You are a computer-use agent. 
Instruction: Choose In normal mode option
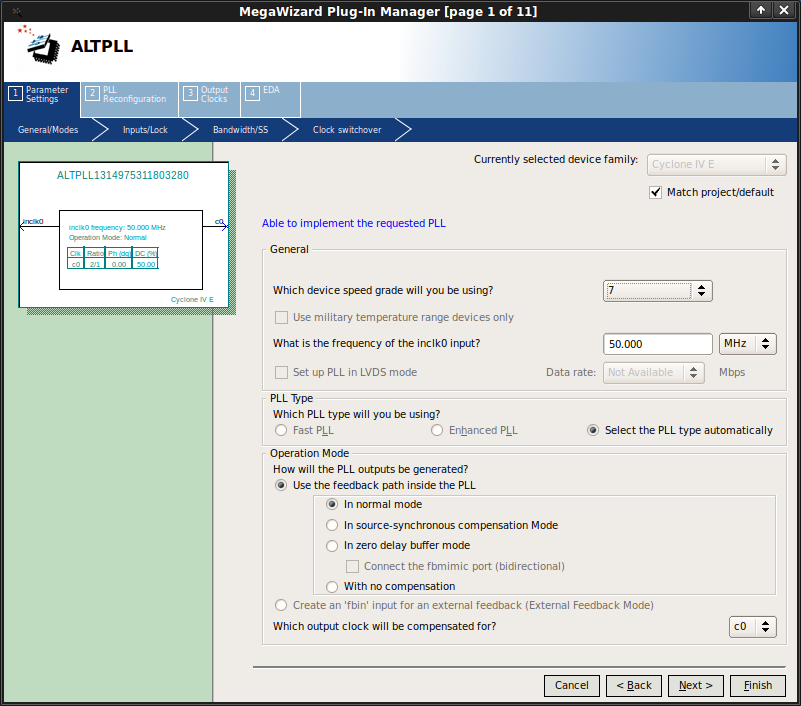(x=332, y=504)
